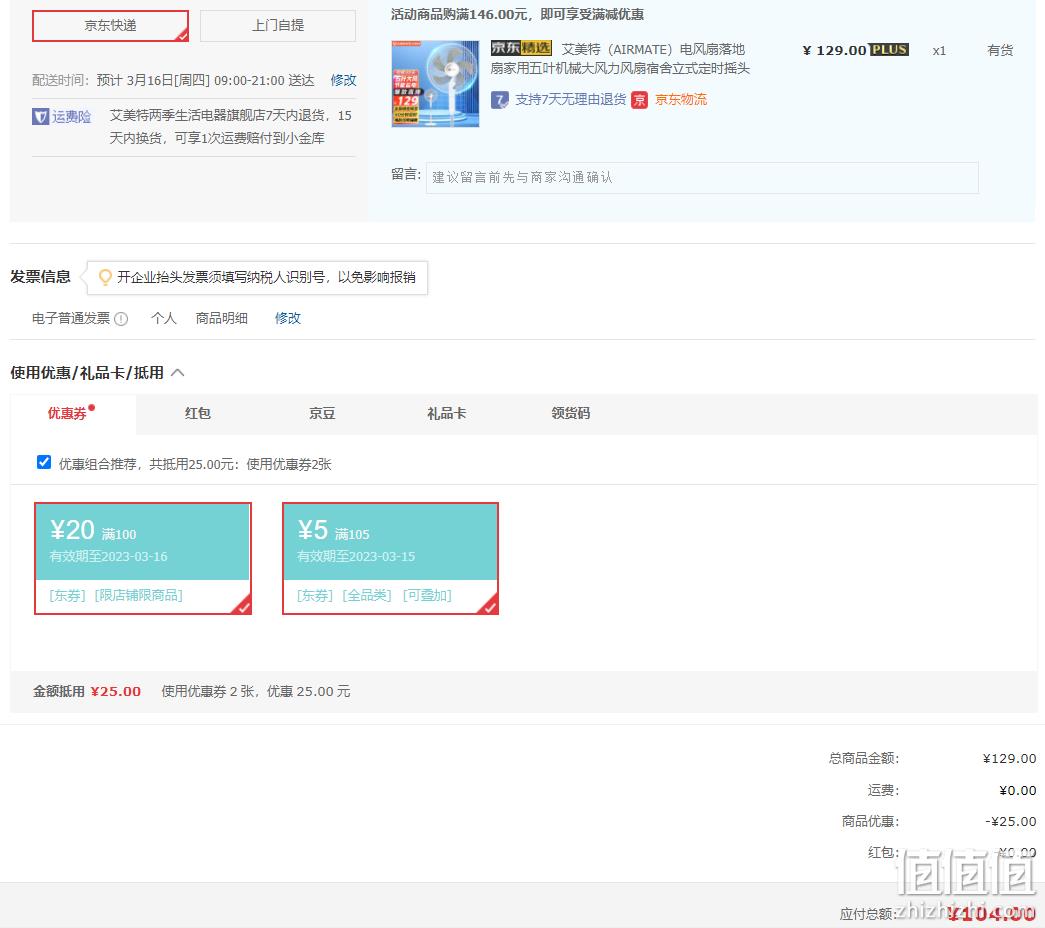
Task: Click the 7-day return icon
Action: tap(500, 100)
